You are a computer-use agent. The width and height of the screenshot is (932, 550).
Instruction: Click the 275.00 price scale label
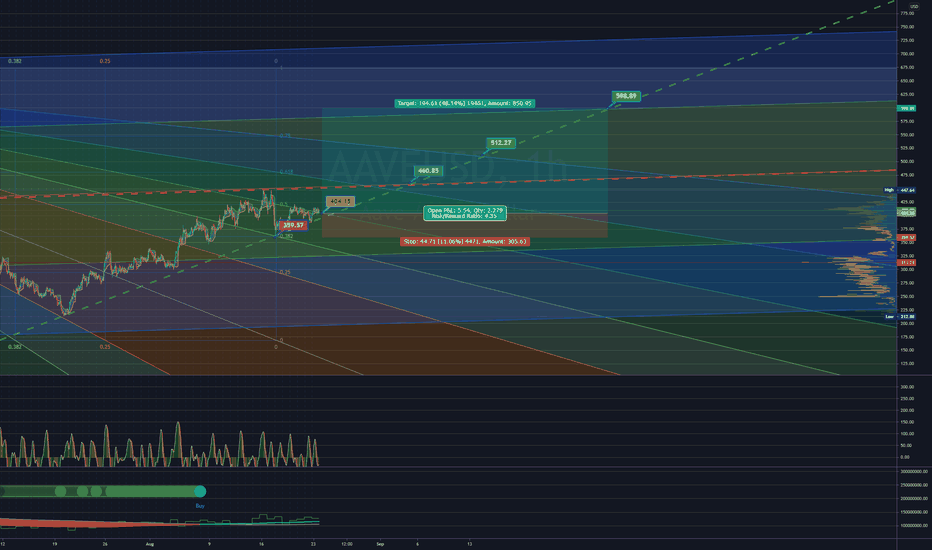pos(908,283)
